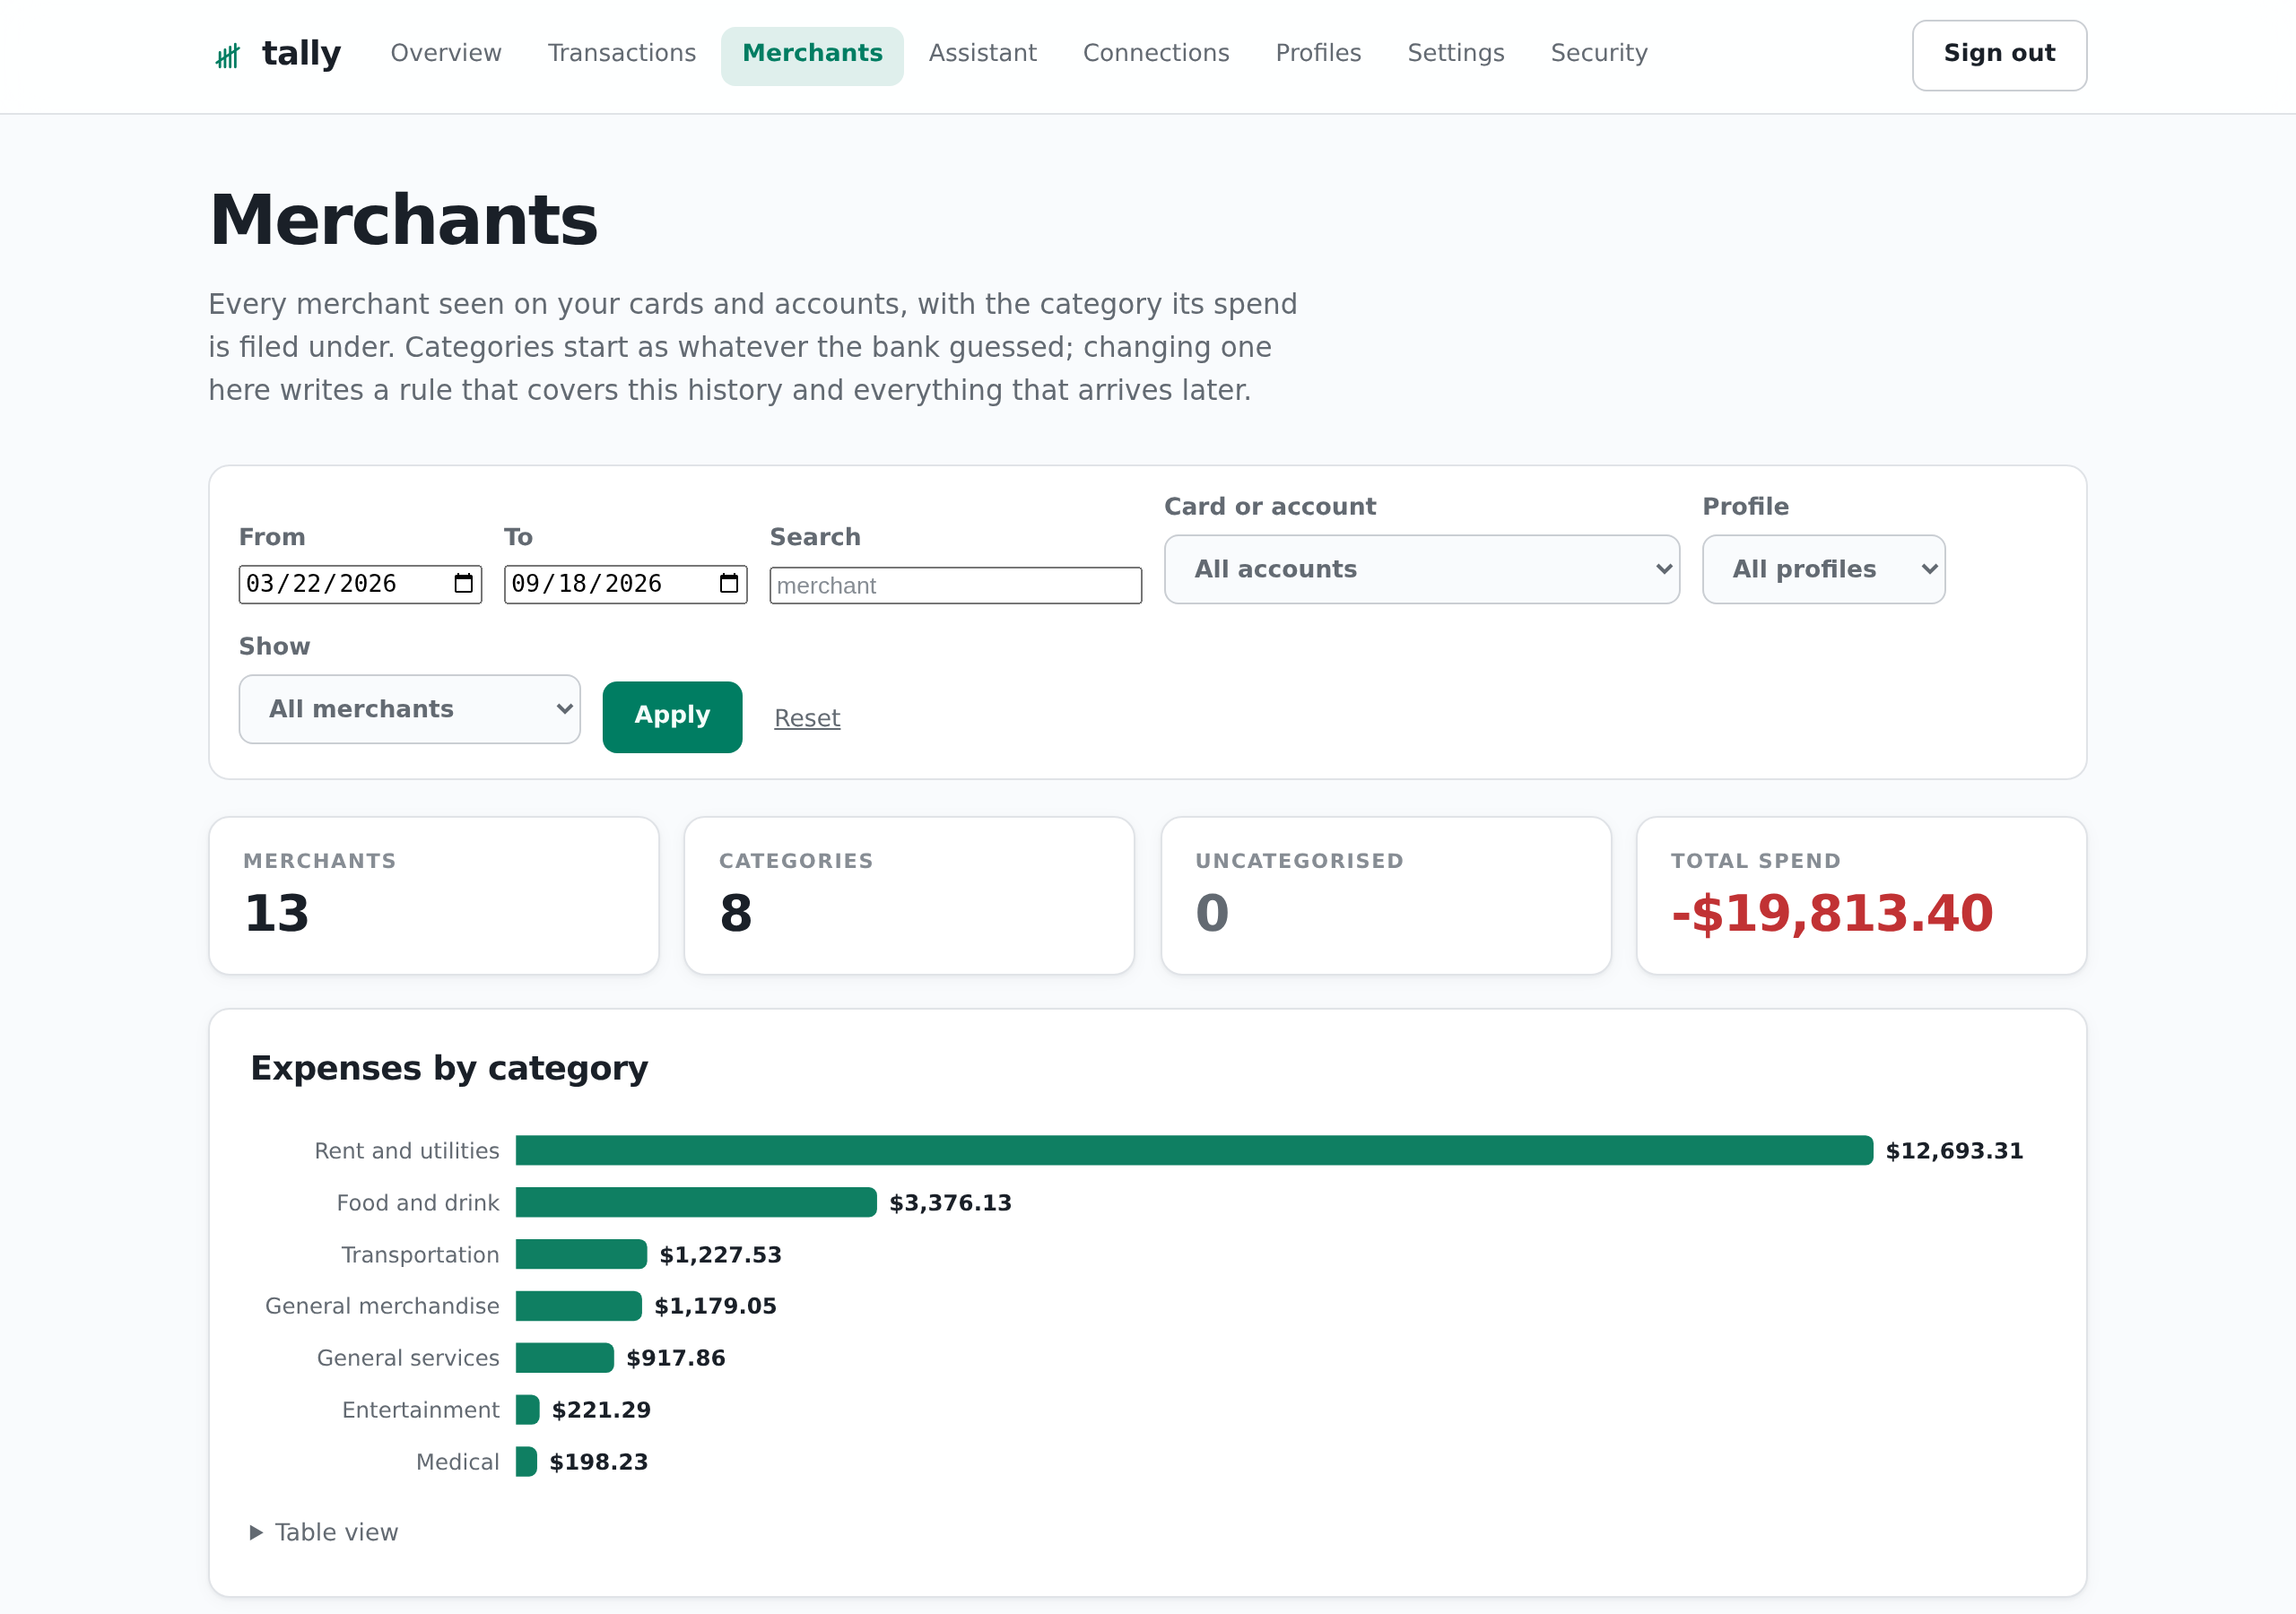
Task: Click the $198.23 amount
Action: pos(599,1462)
